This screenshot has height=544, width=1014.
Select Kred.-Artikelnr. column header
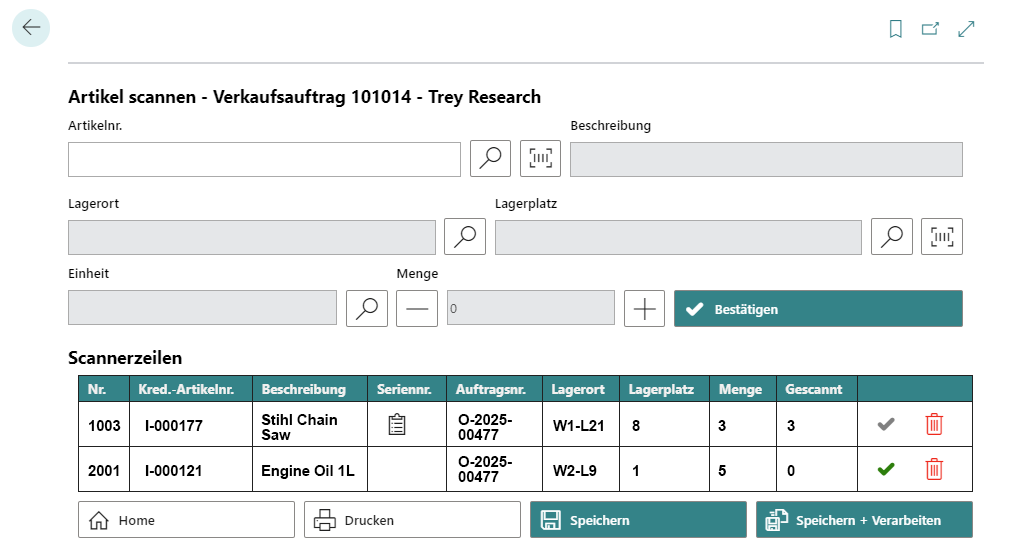tap(191, 389)
